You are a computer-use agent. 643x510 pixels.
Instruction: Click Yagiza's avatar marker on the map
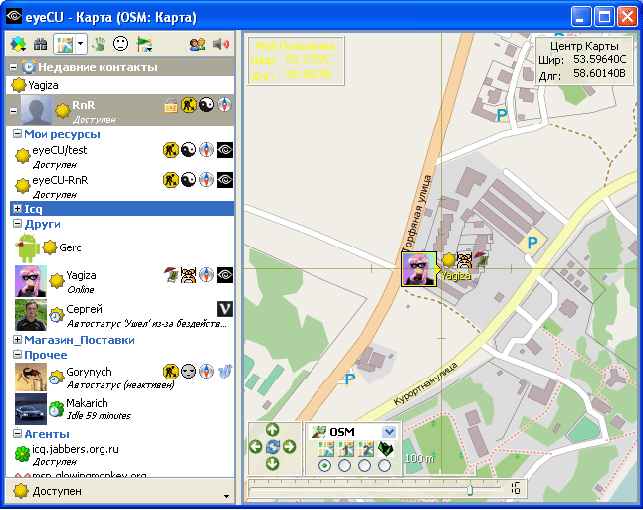[x=419, y=269]
